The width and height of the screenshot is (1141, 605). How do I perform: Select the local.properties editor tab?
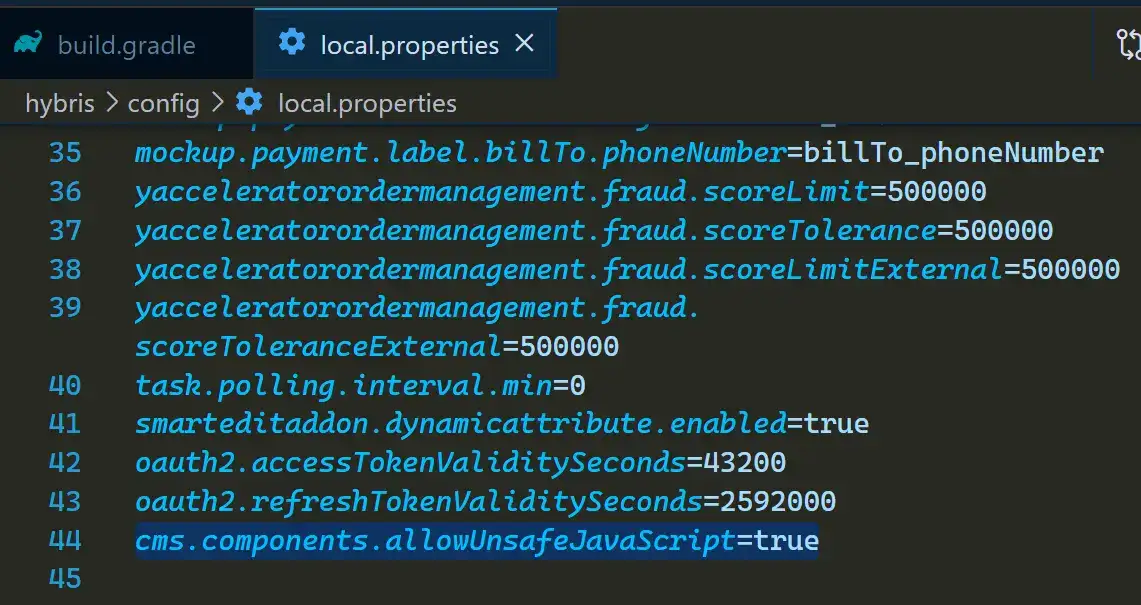pos(408,45)
